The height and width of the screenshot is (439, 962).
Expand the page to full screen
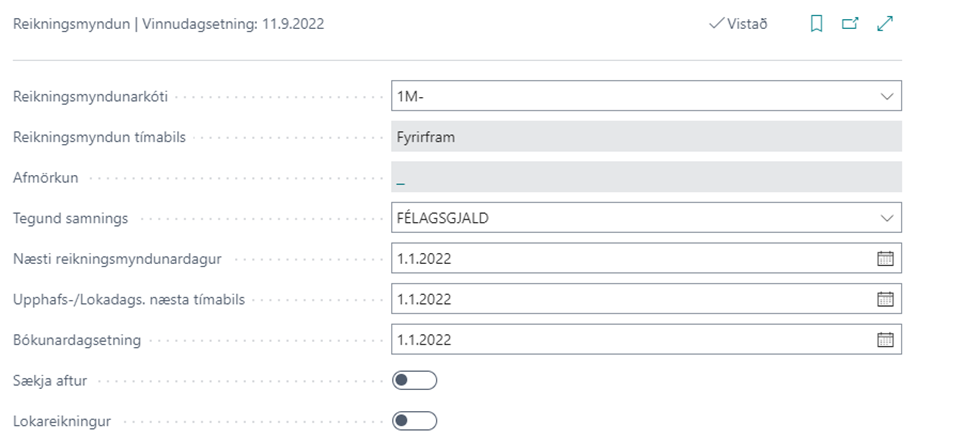885,24
